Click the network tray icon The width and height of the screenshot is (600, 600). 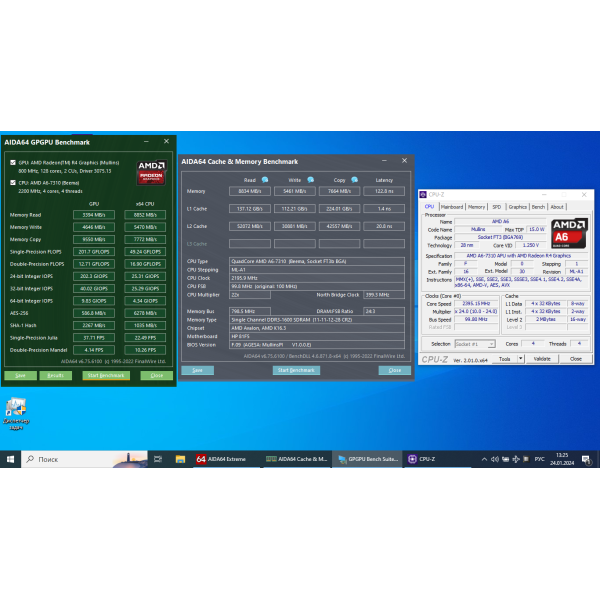click(516, 459)
